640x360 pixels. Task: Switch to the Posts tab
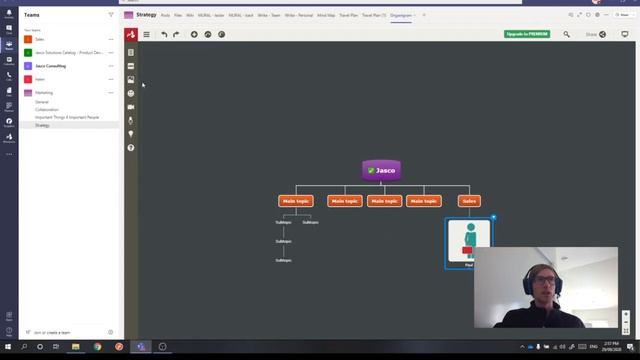click(x=165, y=15)
